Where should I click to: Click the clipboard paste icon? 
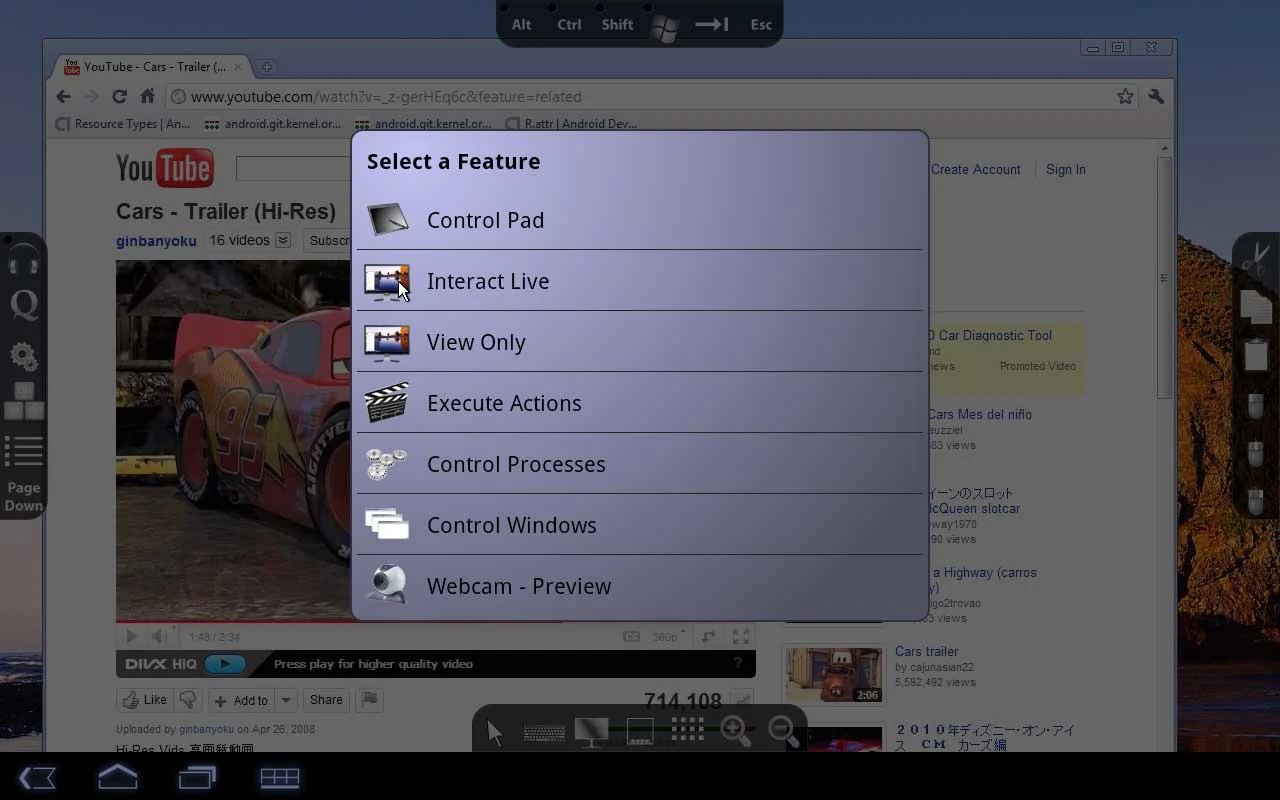coord(1256,355)
